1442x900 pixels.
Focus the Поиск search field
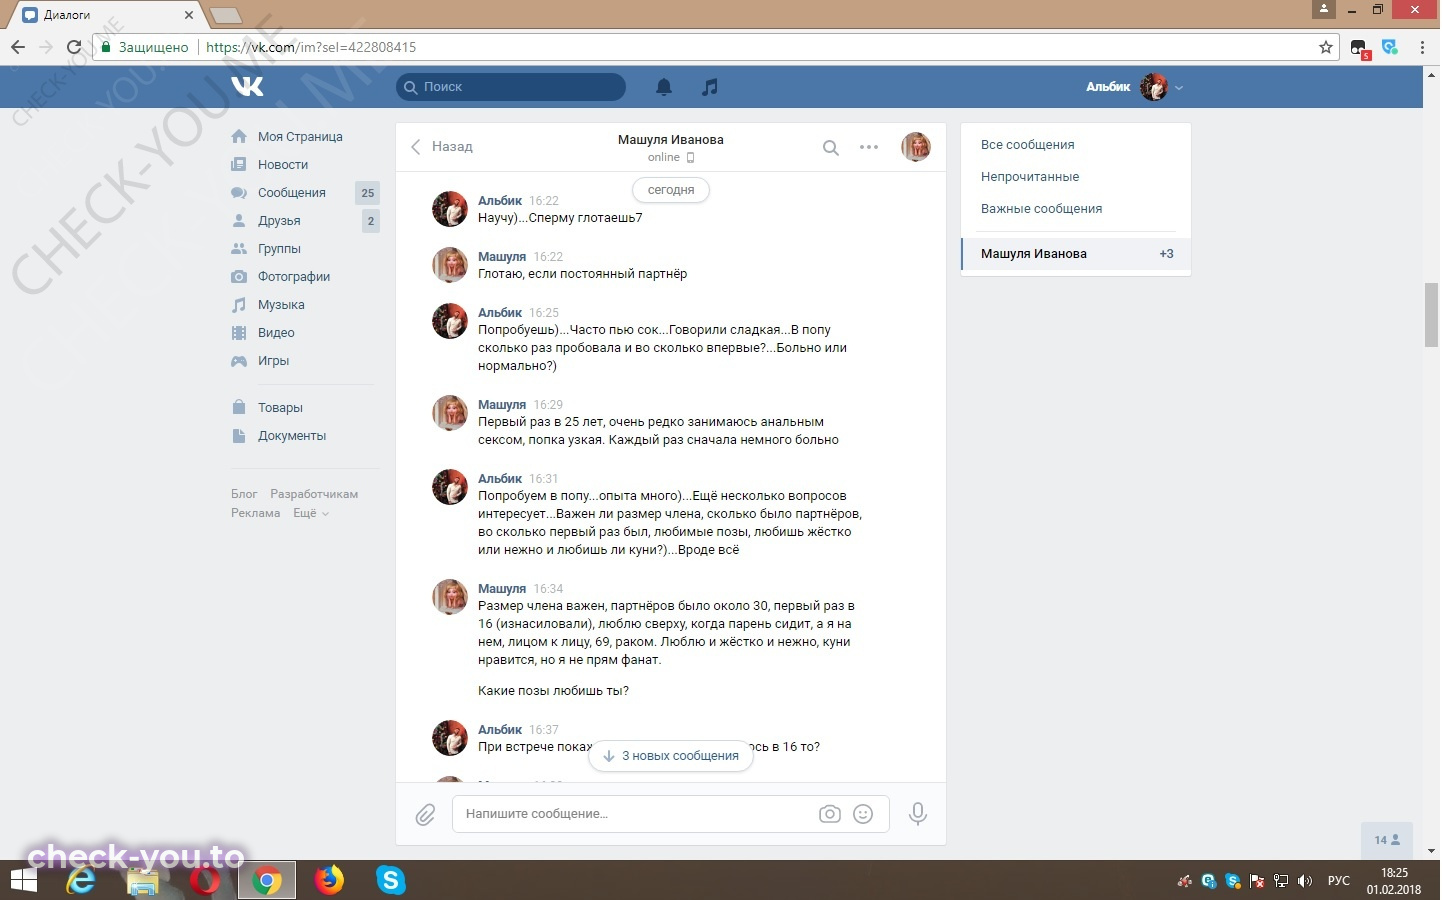coord(511,87)
